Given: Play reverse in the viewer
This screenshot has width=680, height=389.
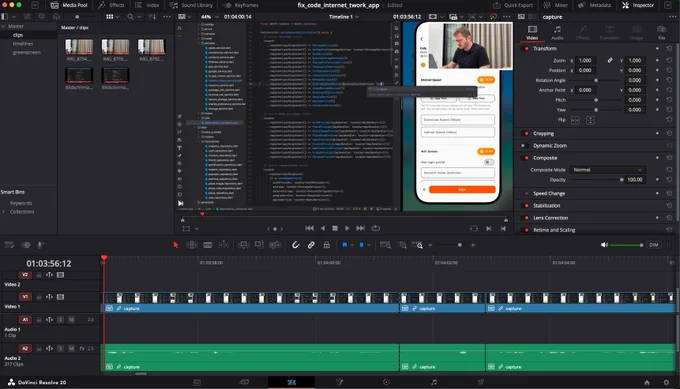Looking at the screenshot, I should [x=323, y=228].
